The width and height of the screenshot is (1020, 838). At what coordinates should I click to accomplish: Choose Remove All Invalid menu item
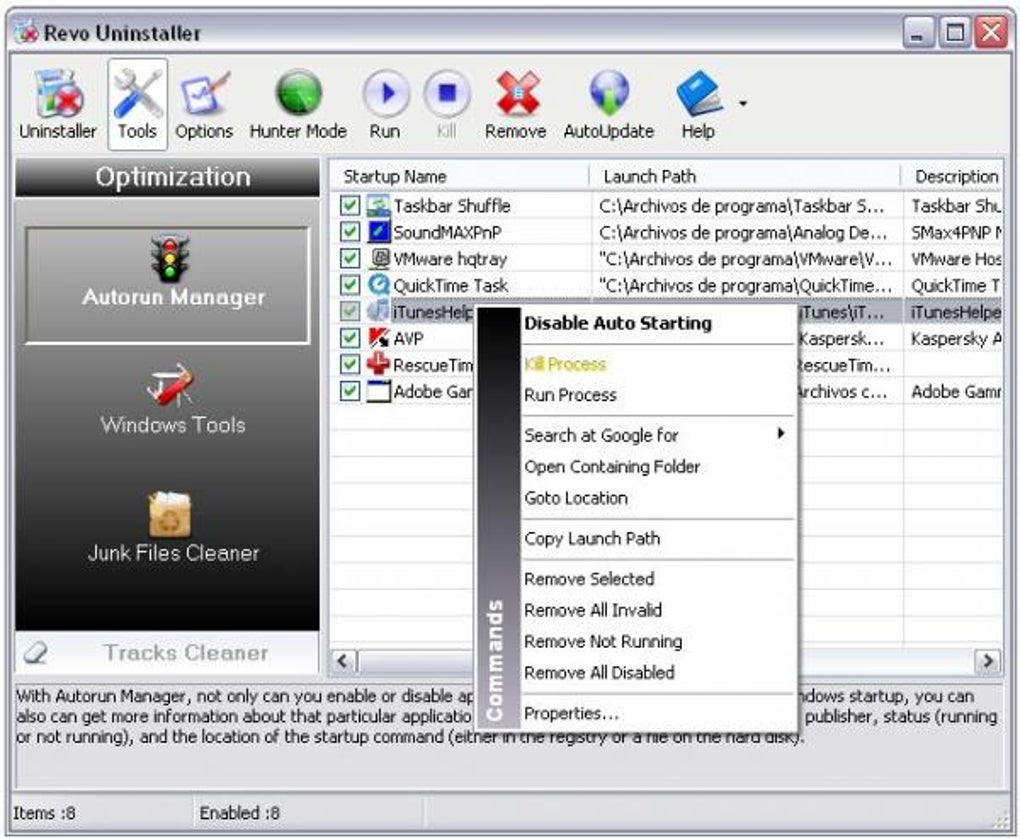point(658,610)
